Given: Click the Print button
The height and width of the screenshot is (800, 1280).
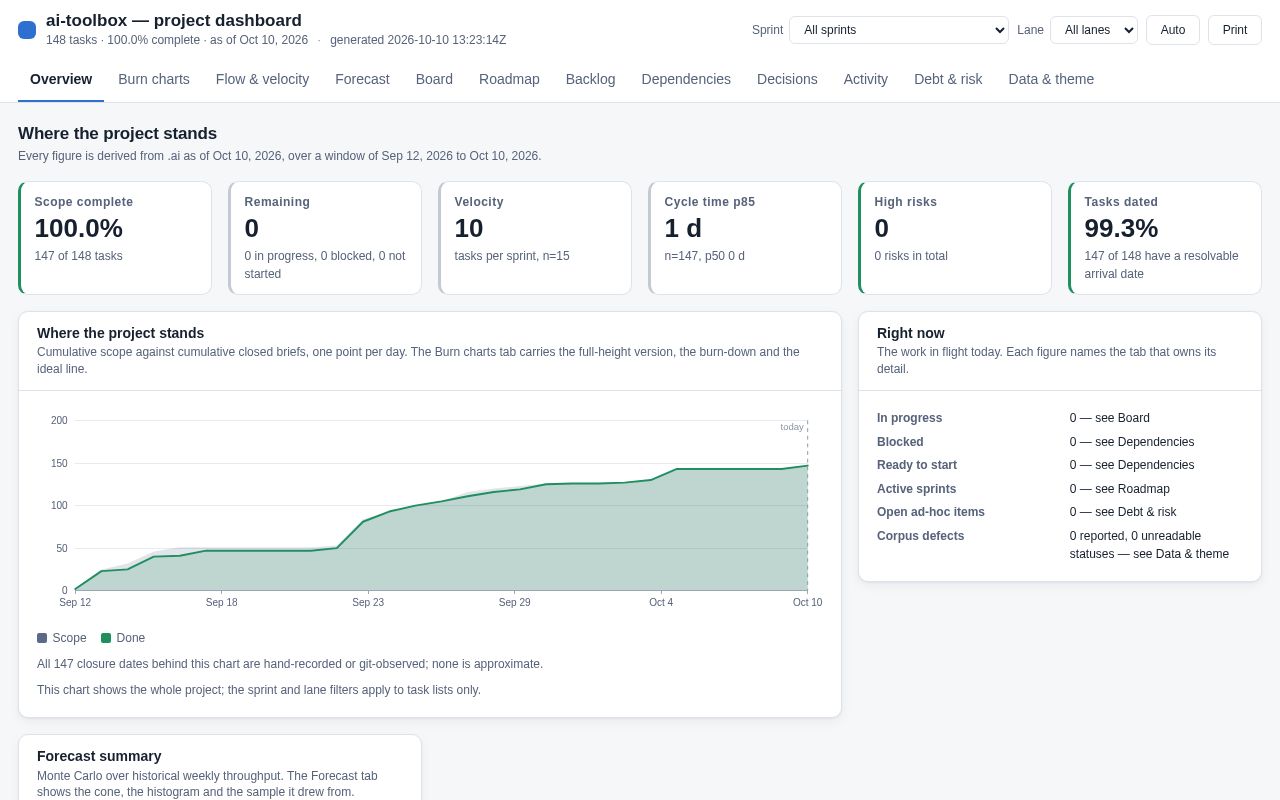Looking at the screenshot, I should click(1235, 30).
